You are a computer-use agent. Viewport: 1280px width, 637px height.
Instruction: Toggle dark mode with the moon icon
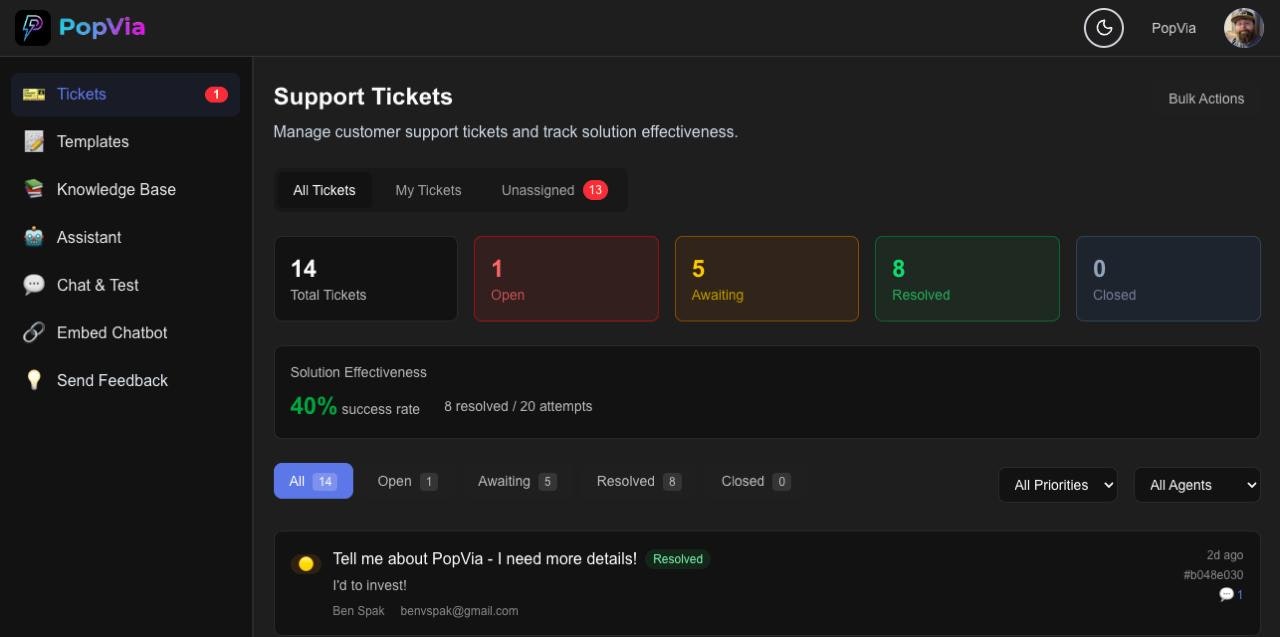[x=1104, y=28]
